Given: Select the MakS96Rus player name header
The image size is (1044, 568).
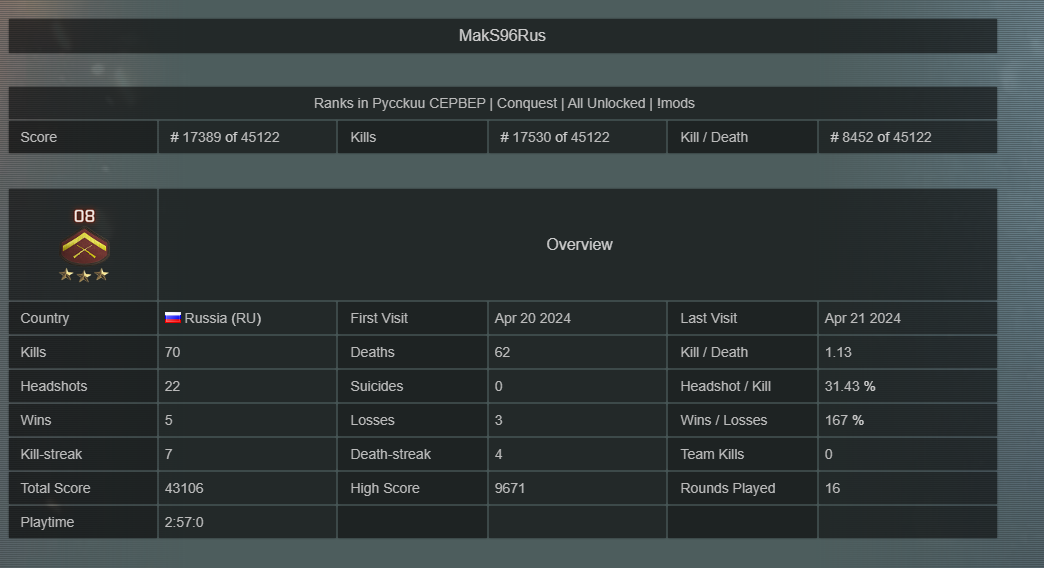Looking at the screenshot, I should [x=502, y=36].
